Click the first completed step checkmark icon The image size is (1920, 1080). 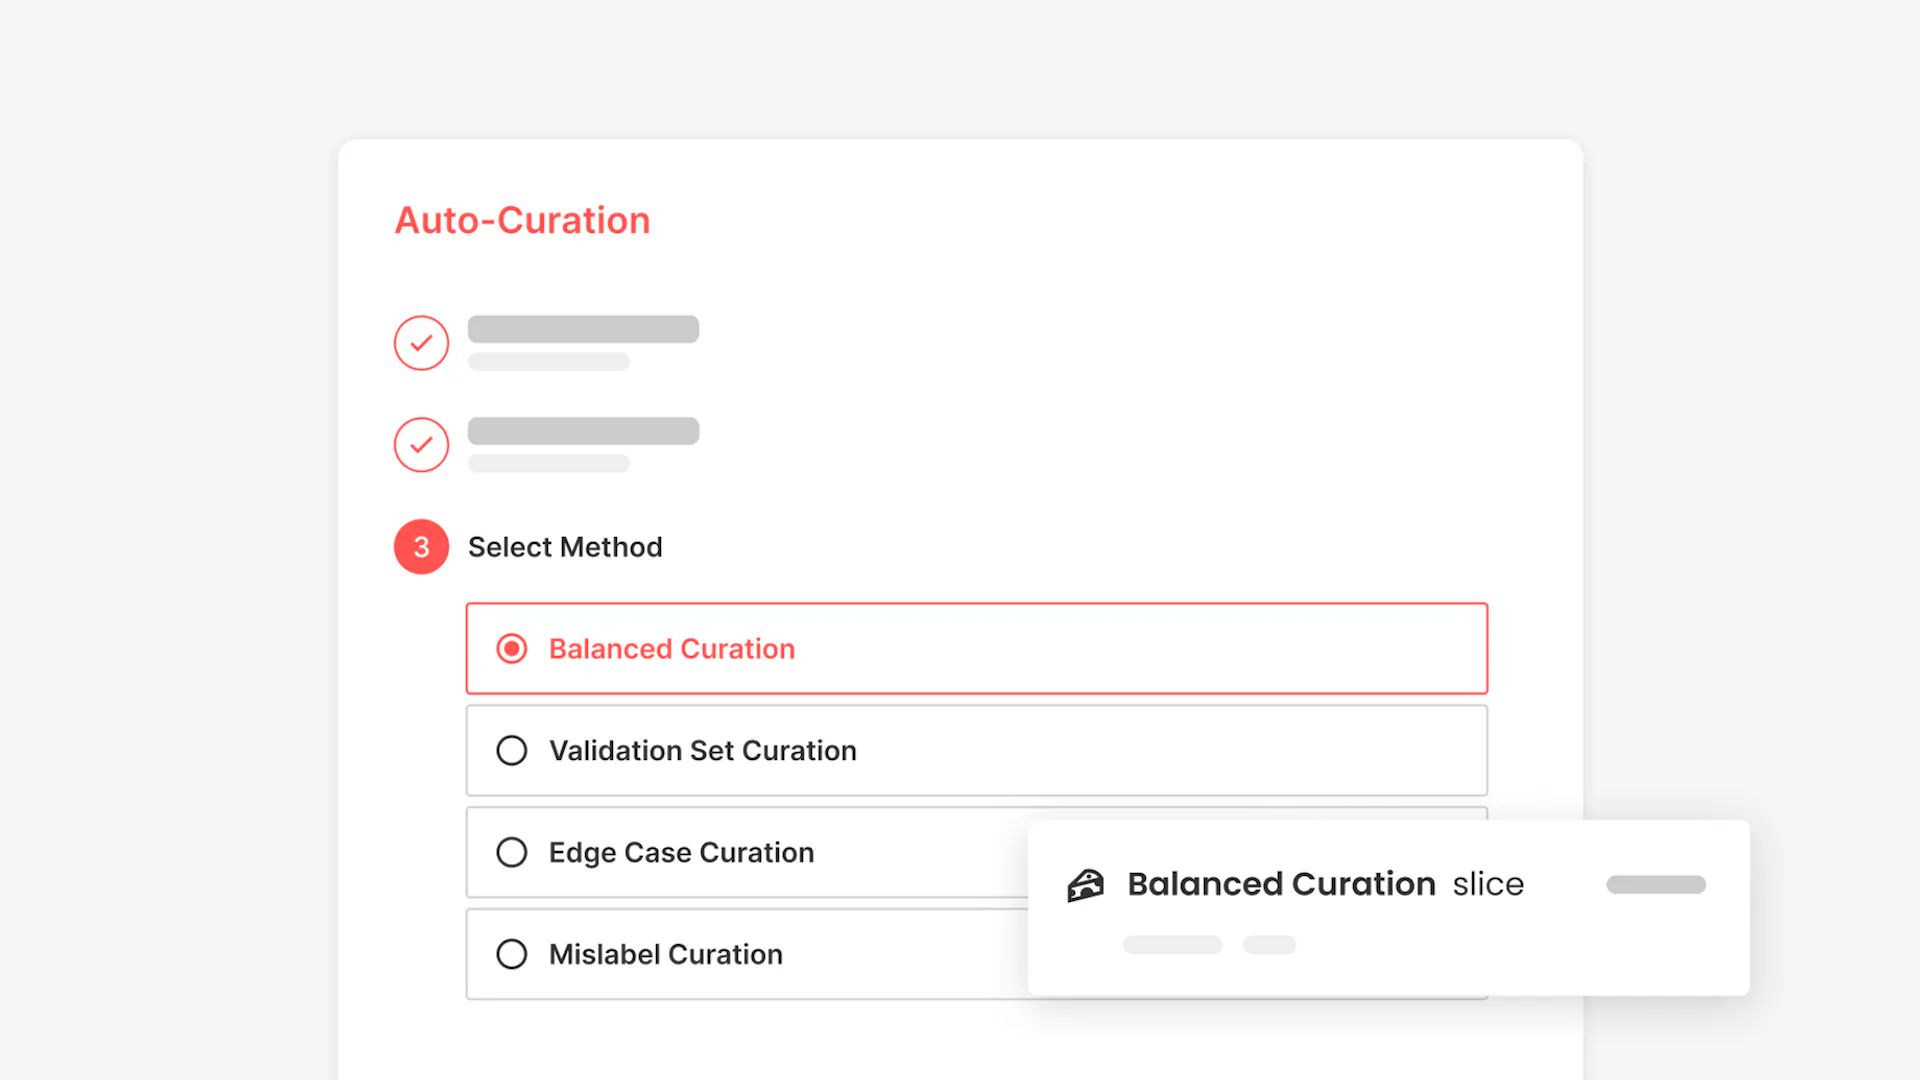(421, 343)
